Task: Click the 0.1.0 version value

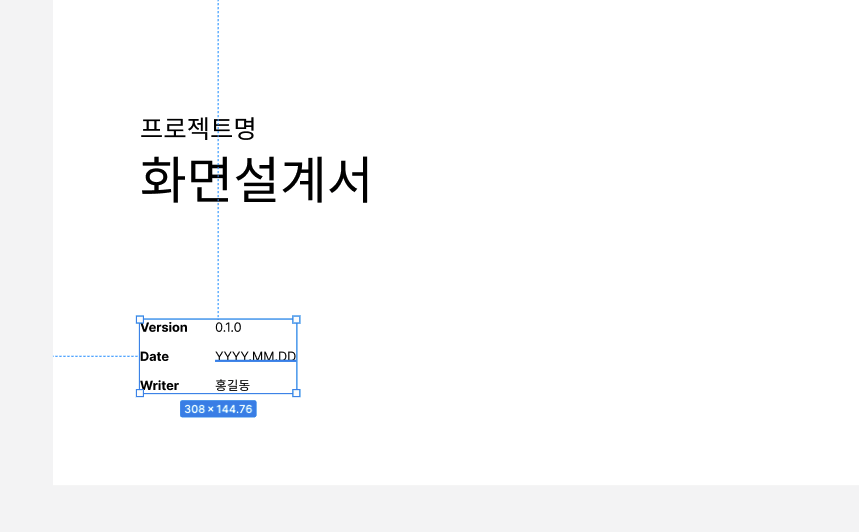Action: 228,328
